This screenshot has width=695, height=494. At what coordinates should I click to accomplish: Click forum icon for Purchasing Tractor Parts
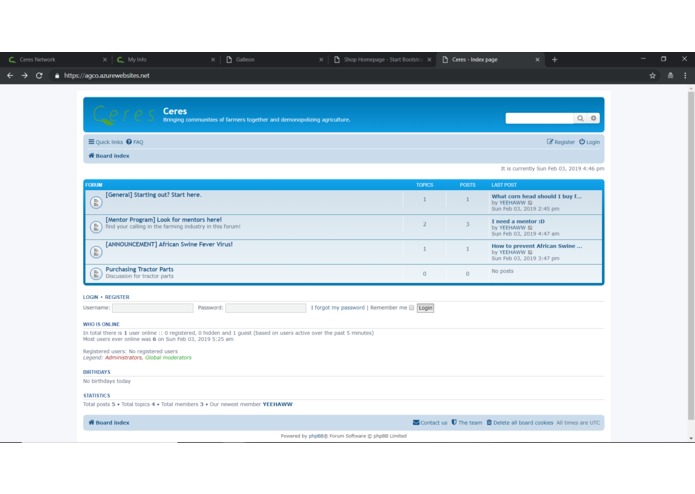96,274
